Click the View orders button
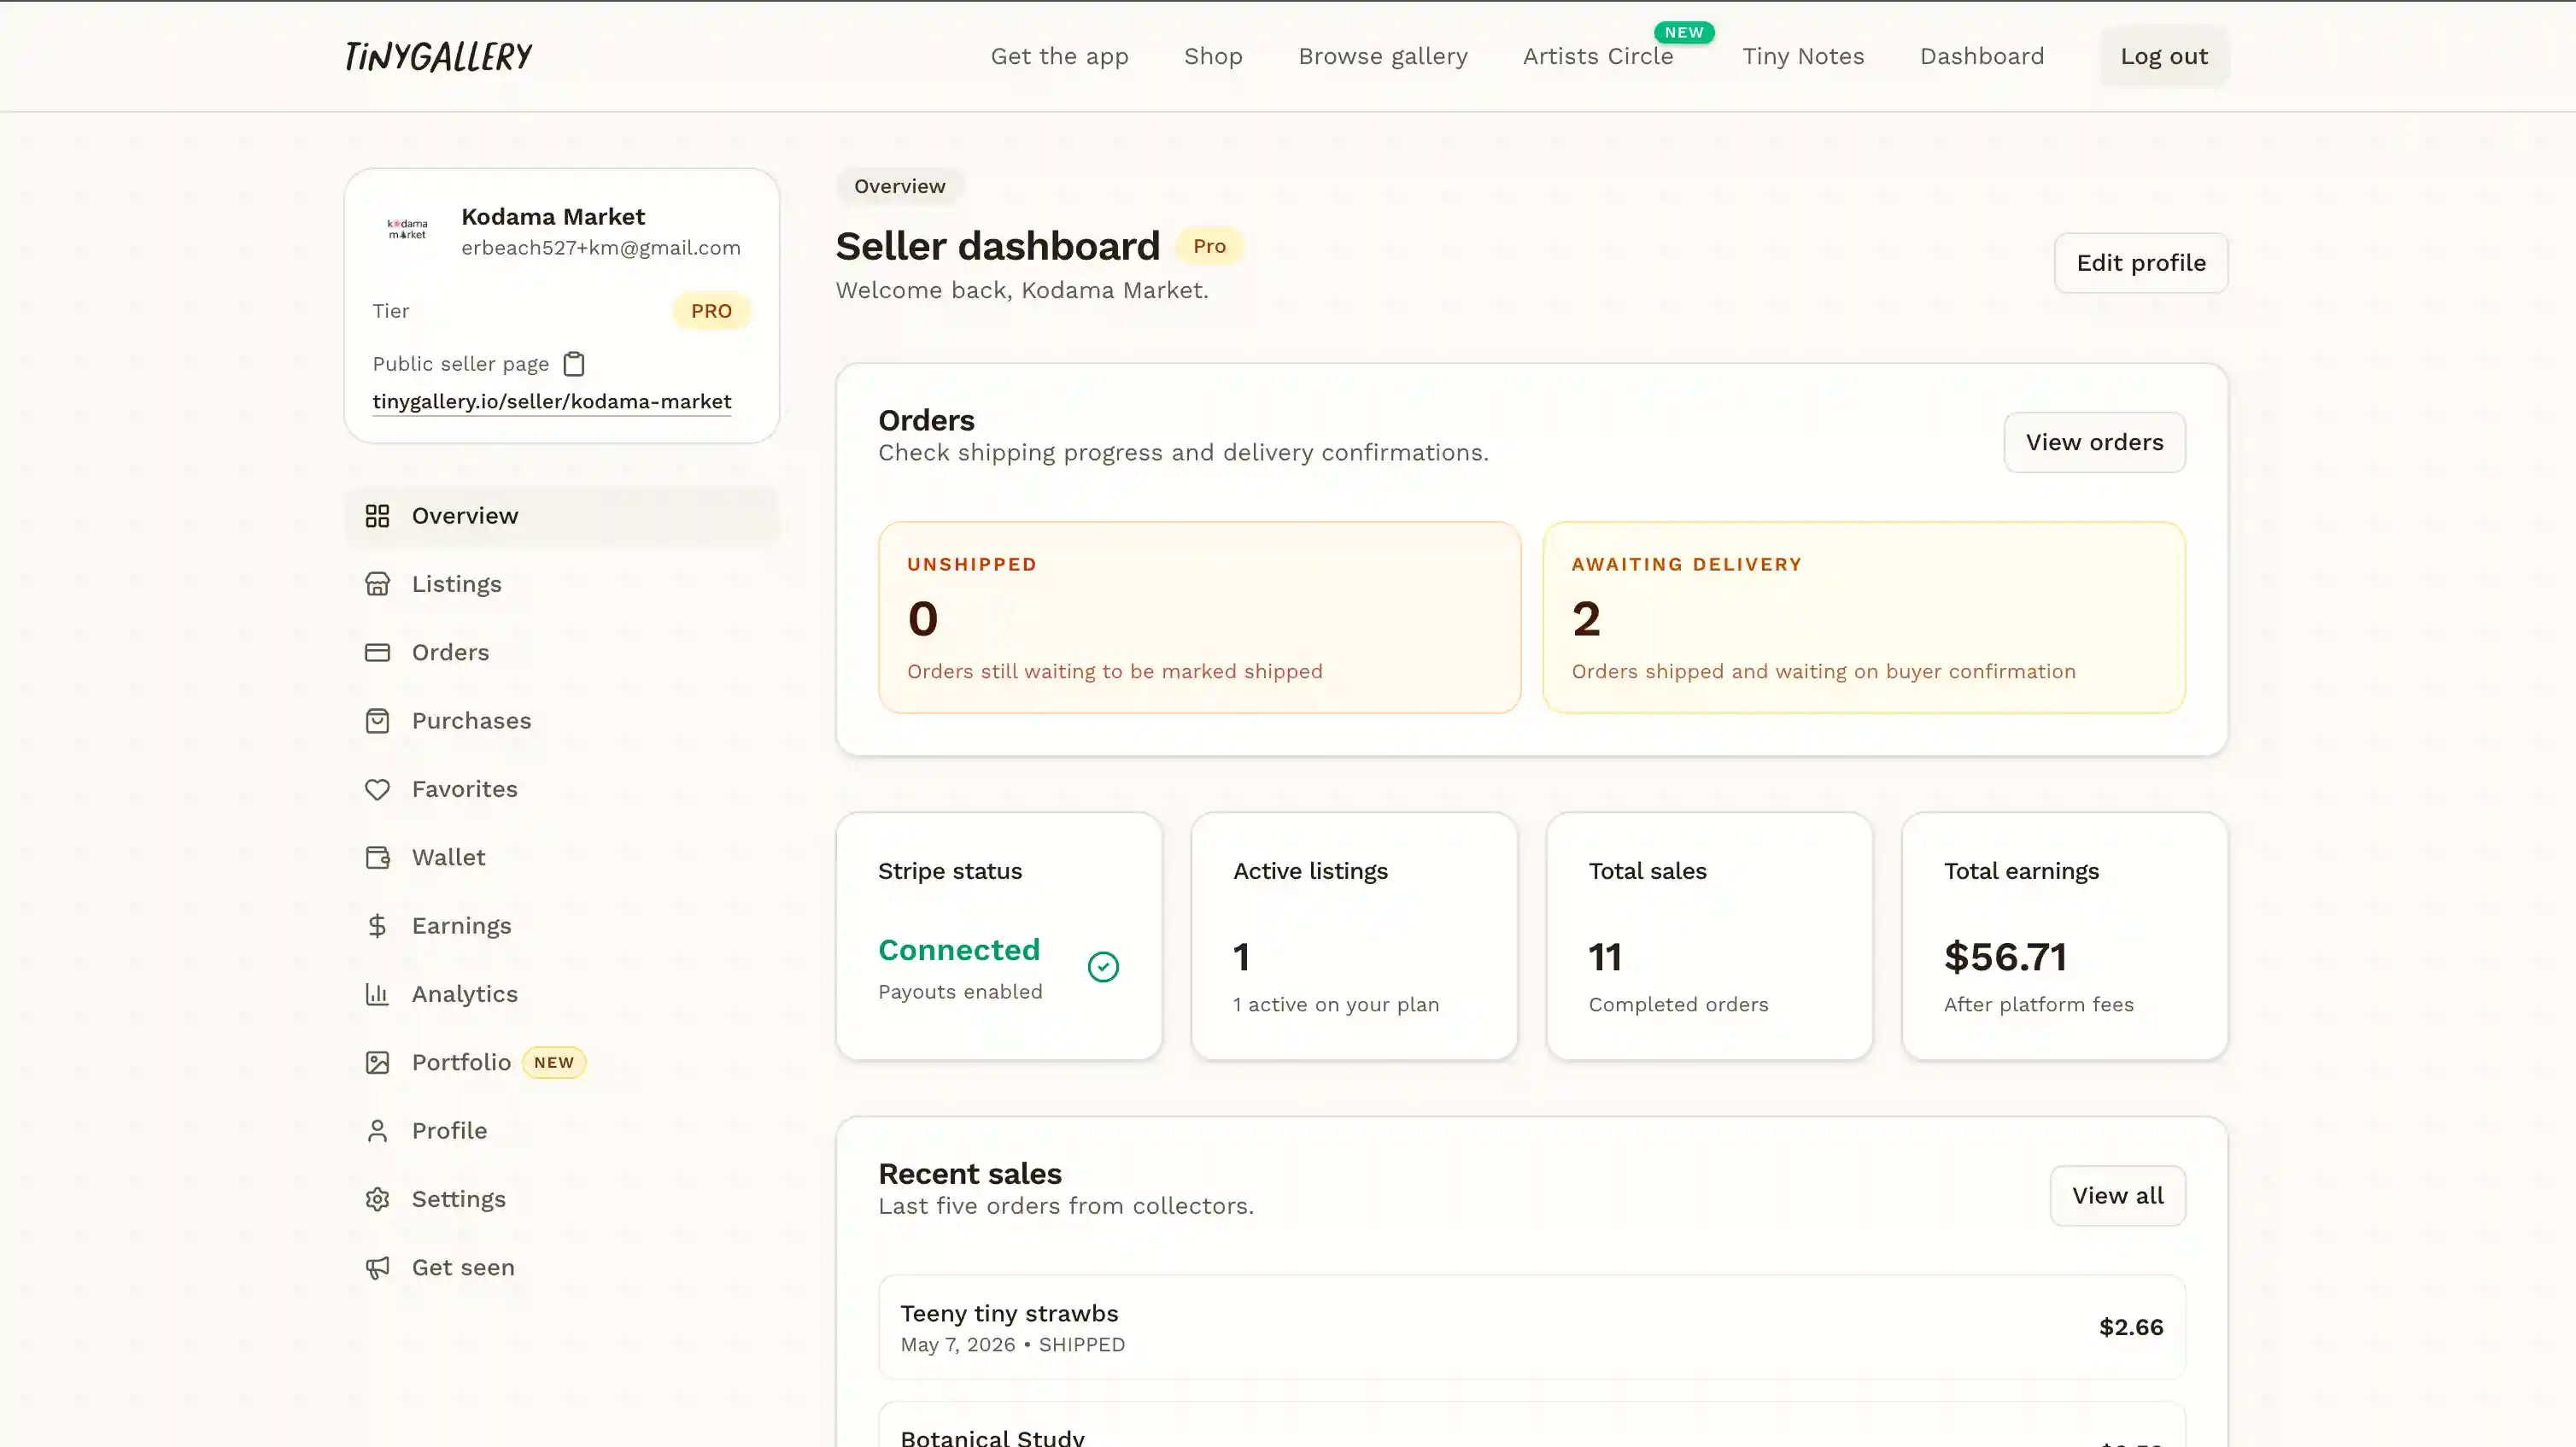Screen dimensions: 2576x1447 [2094, 442]
